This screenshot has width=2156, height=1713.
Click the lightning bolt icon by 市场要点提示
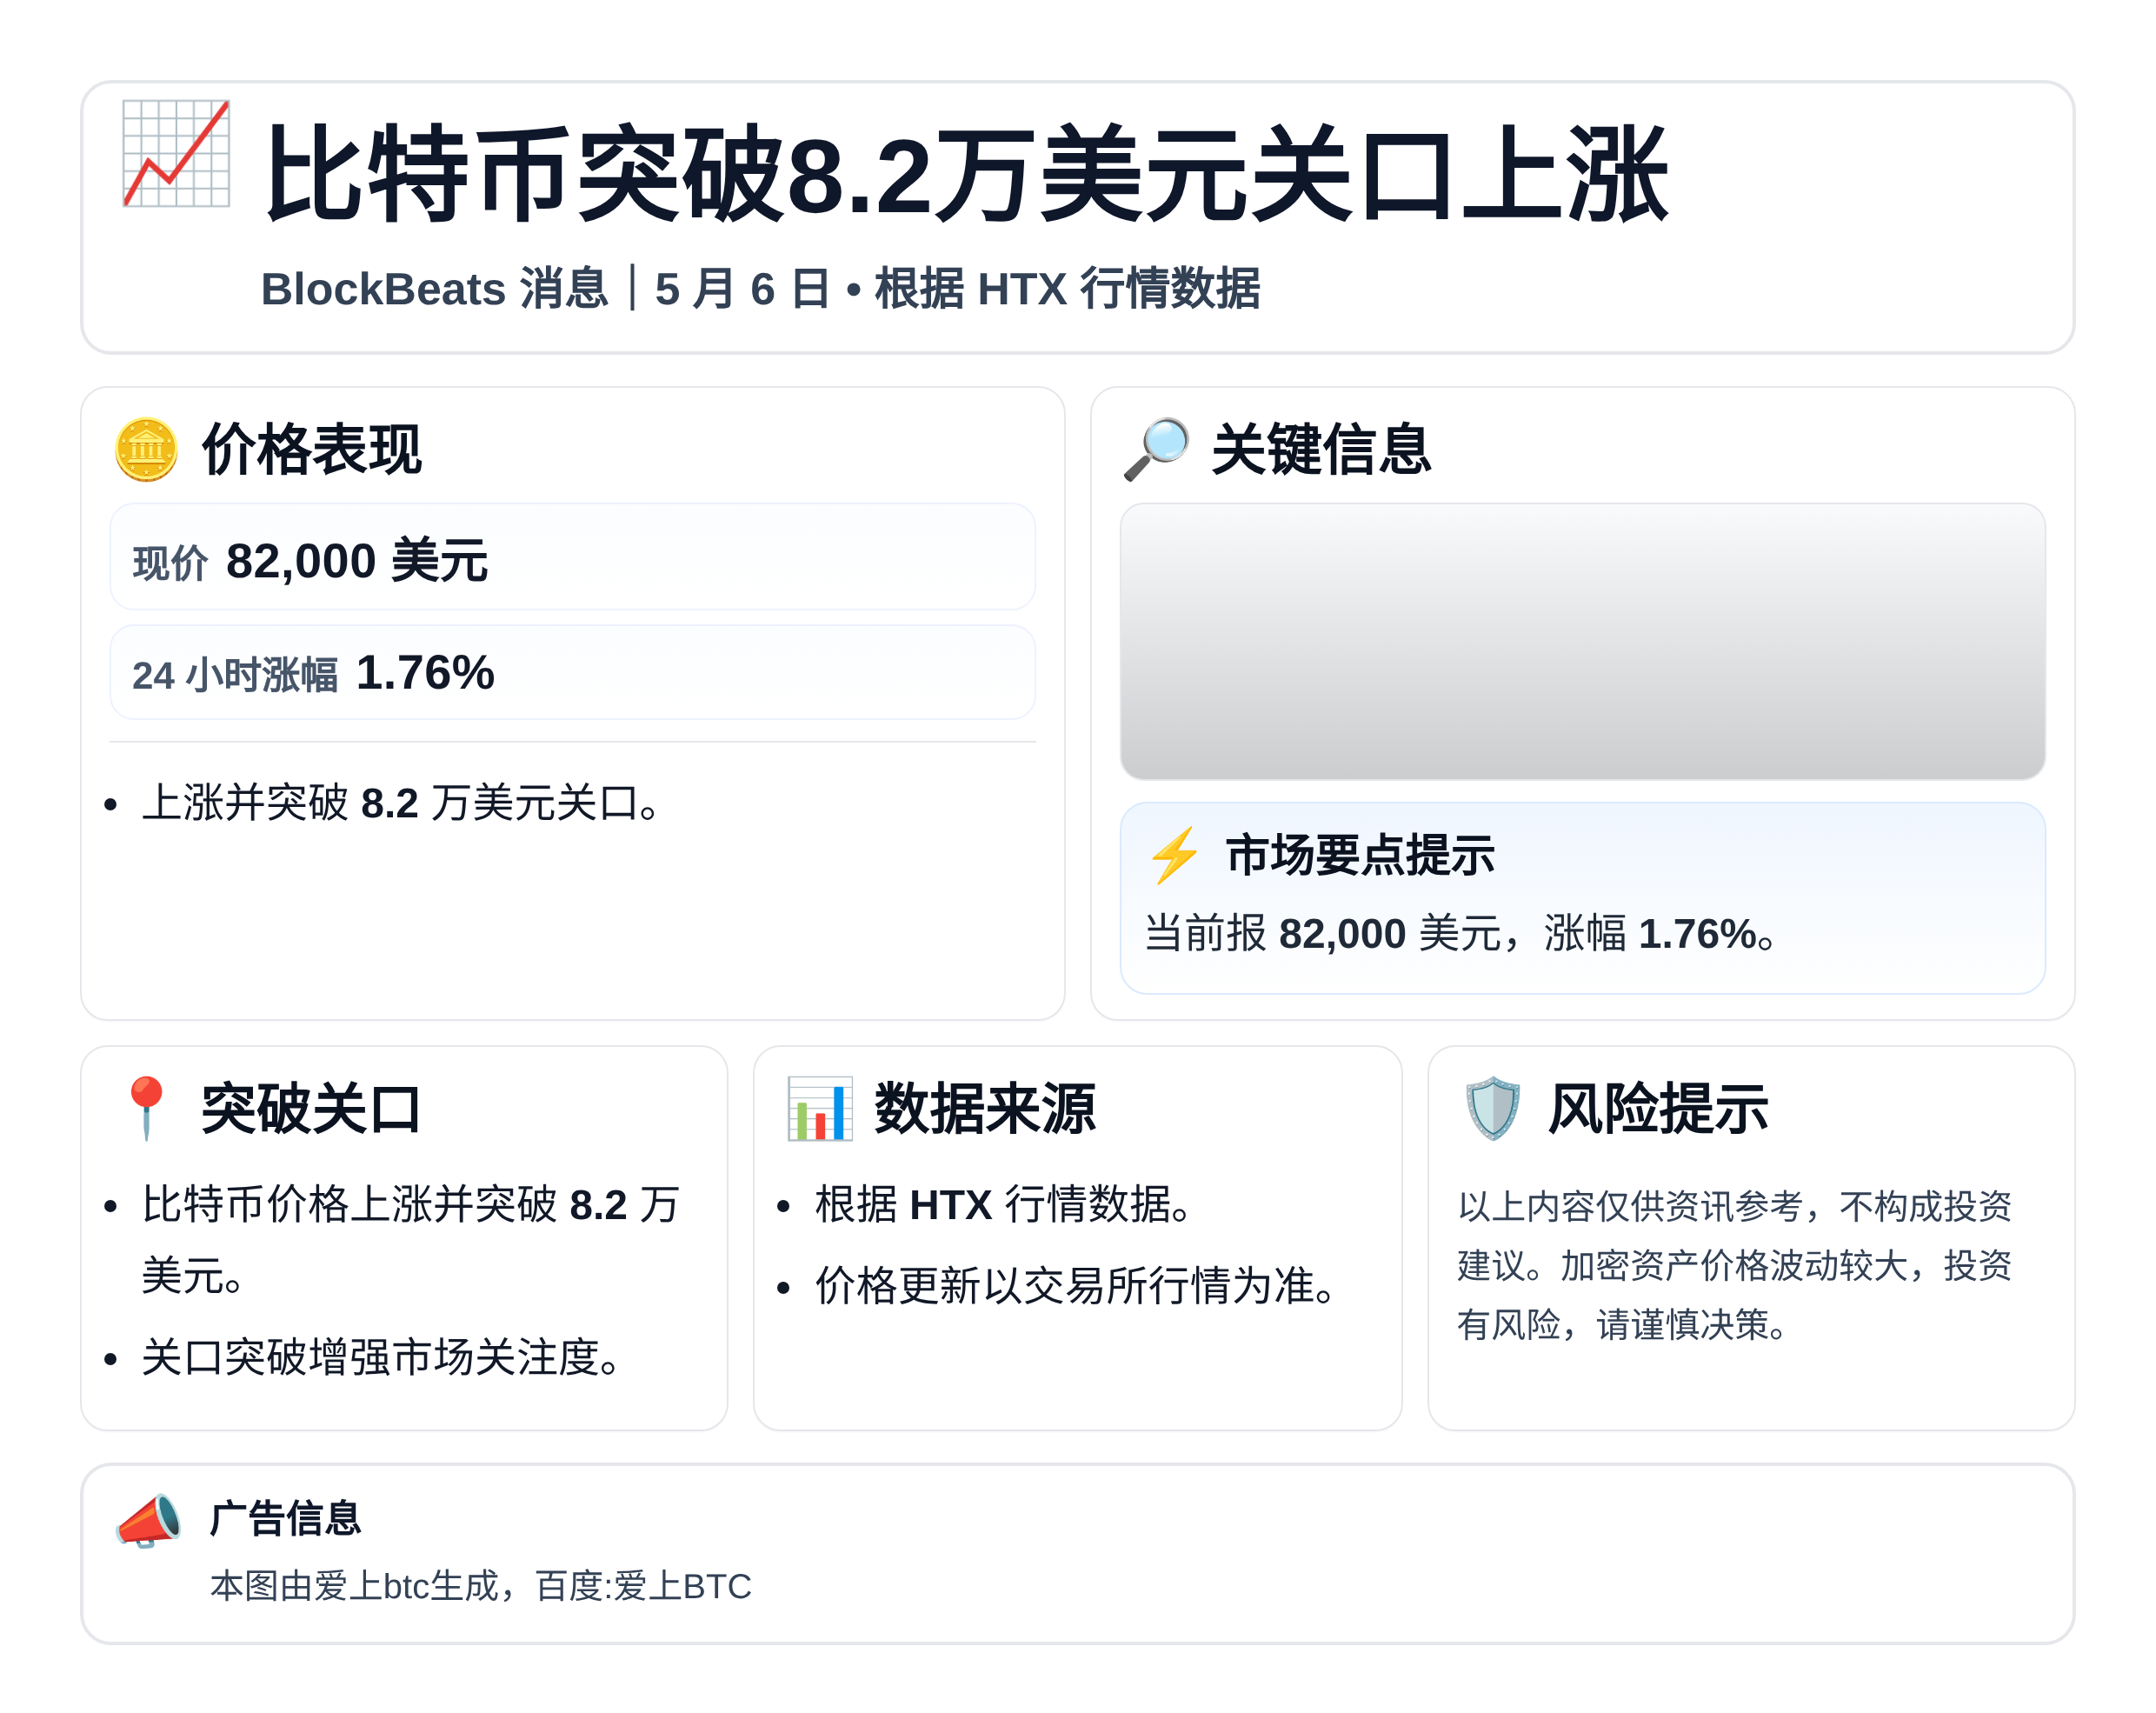(1174, 855)
